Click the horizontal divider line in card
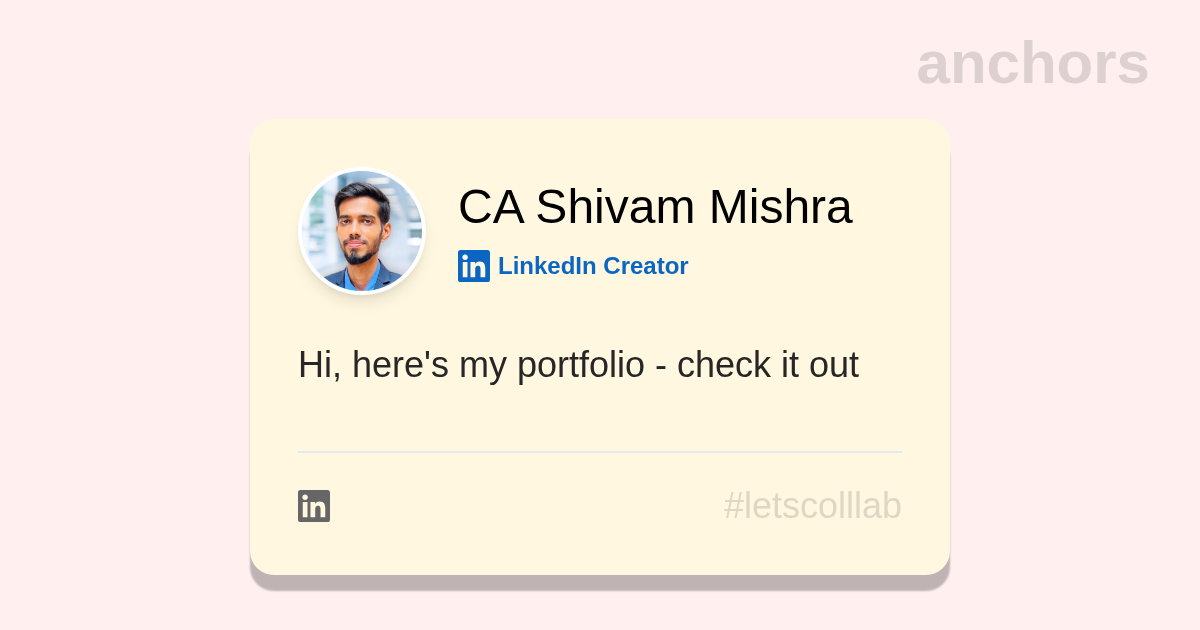Screen dimensions: 1200x630 [600, 452]
